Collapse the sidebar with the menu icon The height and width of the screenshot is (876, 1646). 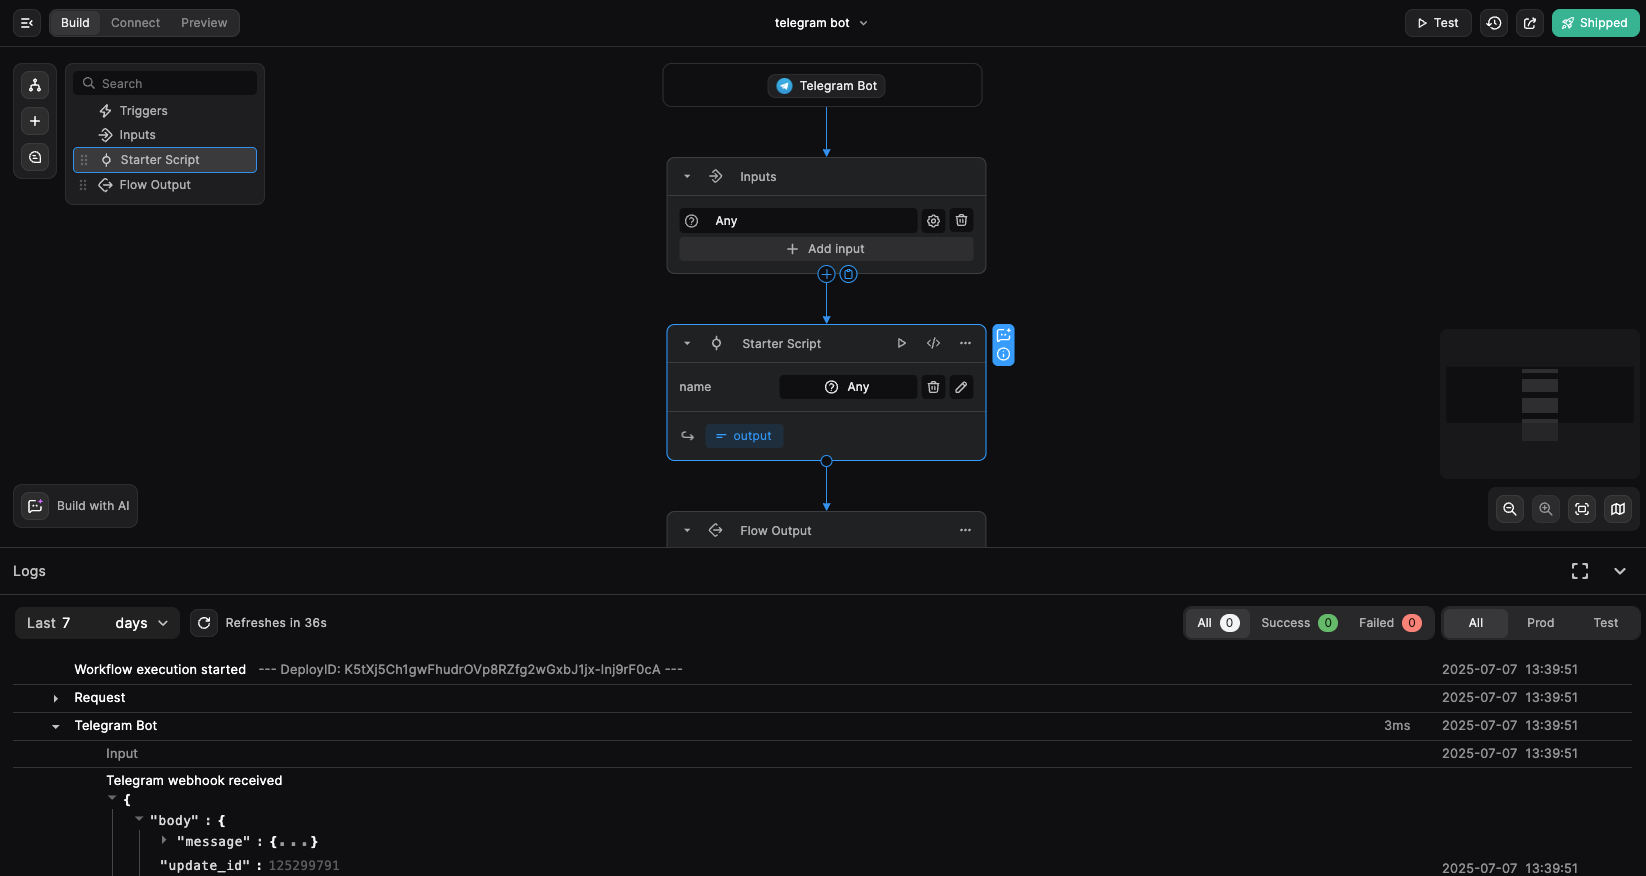point(27,23)
